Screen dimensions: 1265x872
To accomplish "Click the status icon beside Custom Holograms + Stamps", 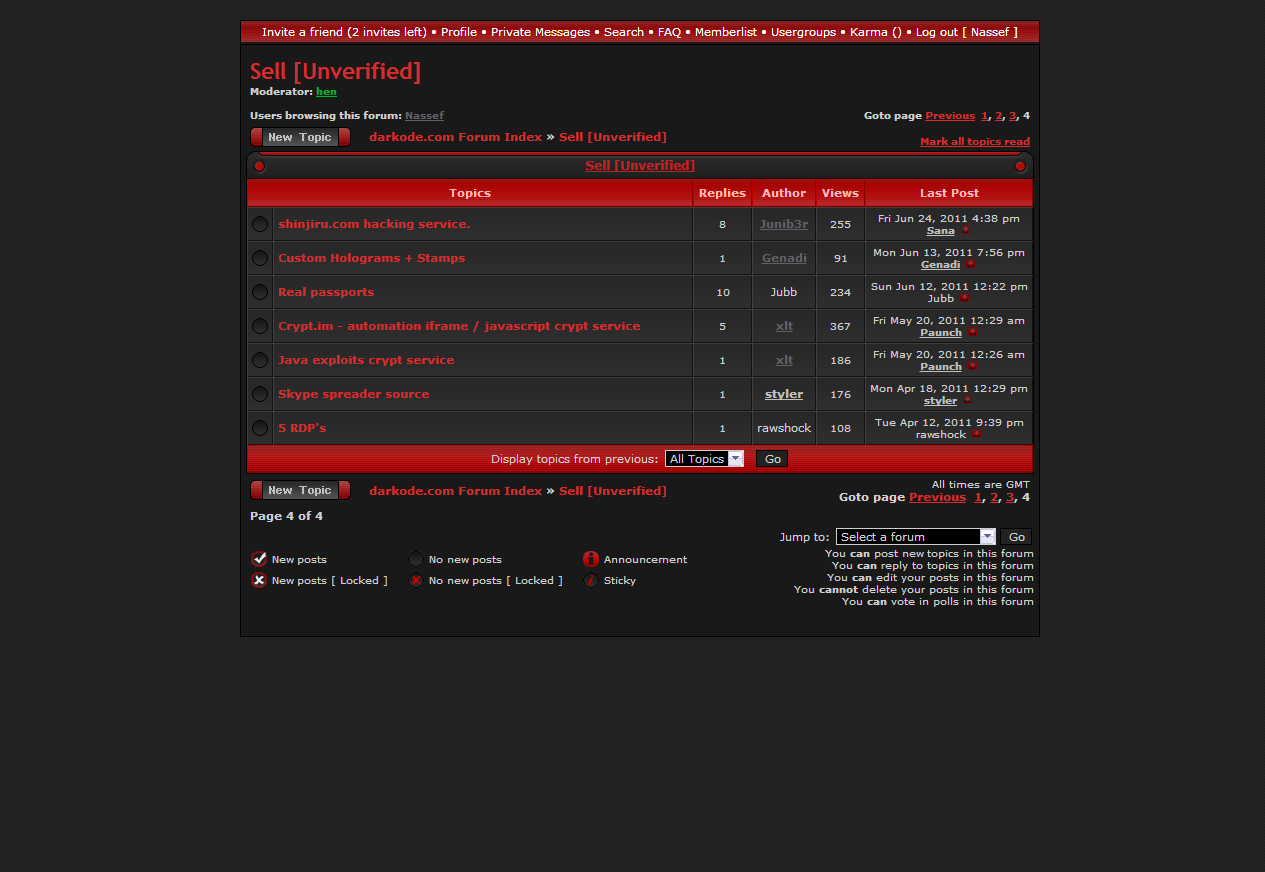I will click(260, 258).
